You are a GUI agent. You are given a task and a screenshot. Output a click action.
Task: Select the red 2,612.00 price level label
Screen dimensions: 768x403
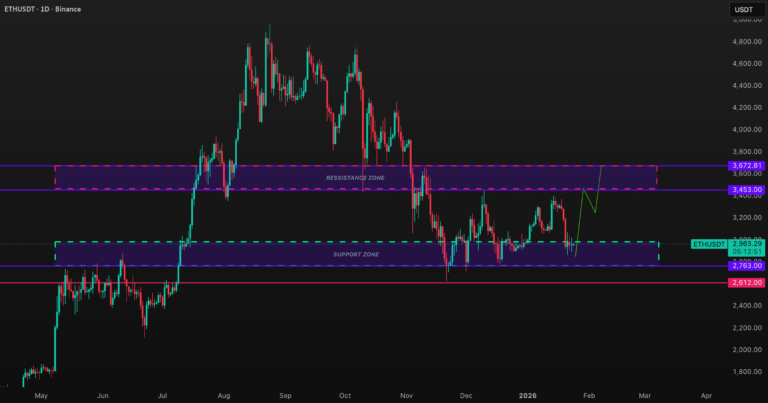point(746,283)
